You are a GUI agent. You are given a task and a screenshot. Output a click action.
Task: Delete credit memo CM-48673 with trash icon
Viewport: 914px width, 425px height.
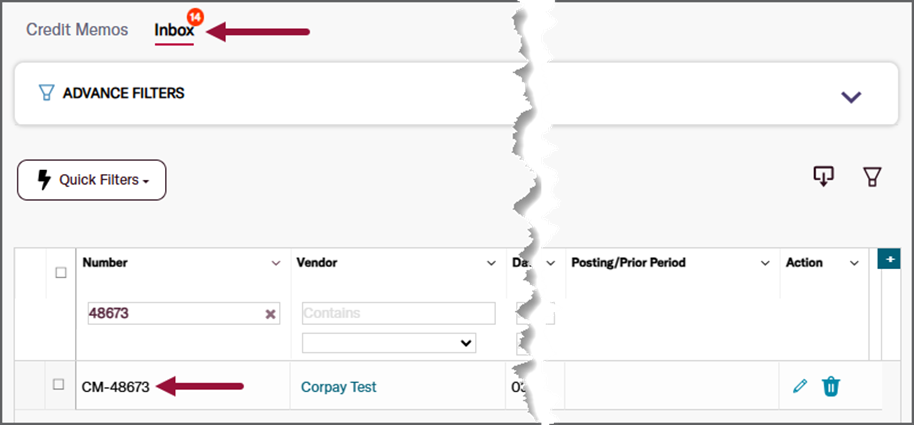pos(831,386)
